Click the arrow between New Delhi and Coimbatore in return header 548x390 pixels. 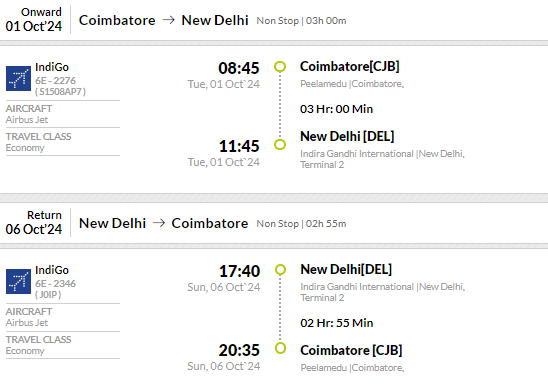click(x=159, y=223)
